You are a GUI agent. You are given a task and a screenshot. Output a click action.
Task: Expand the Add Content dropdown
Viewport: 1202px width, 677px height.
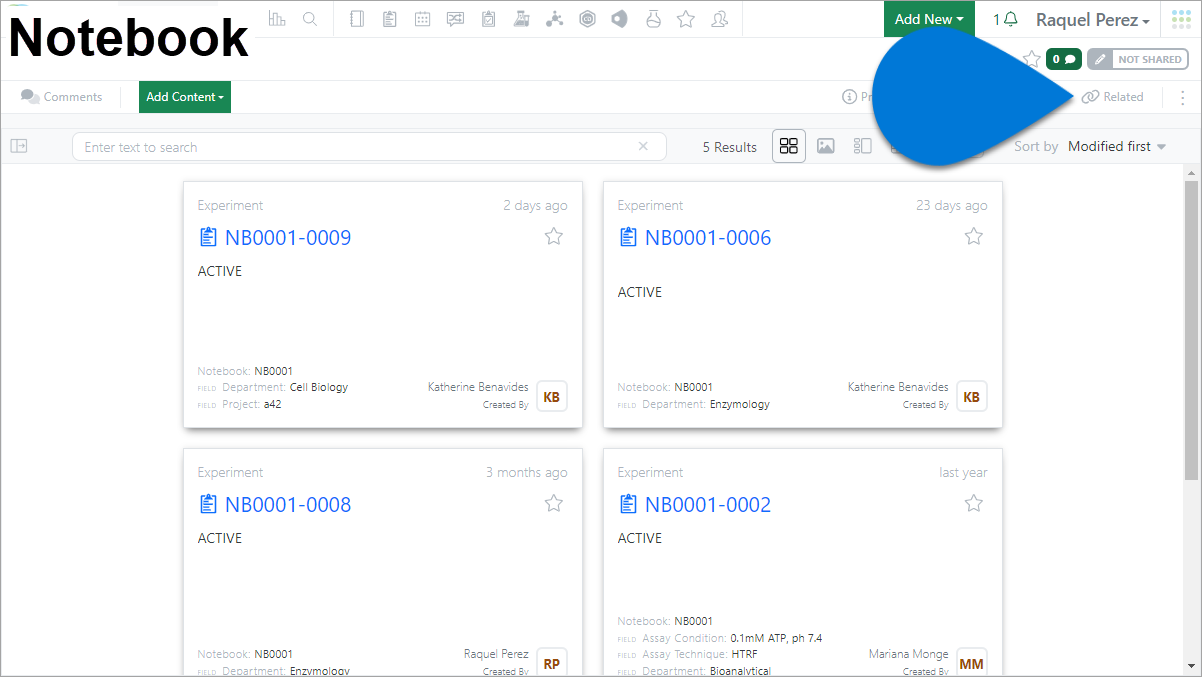point(185,97)
